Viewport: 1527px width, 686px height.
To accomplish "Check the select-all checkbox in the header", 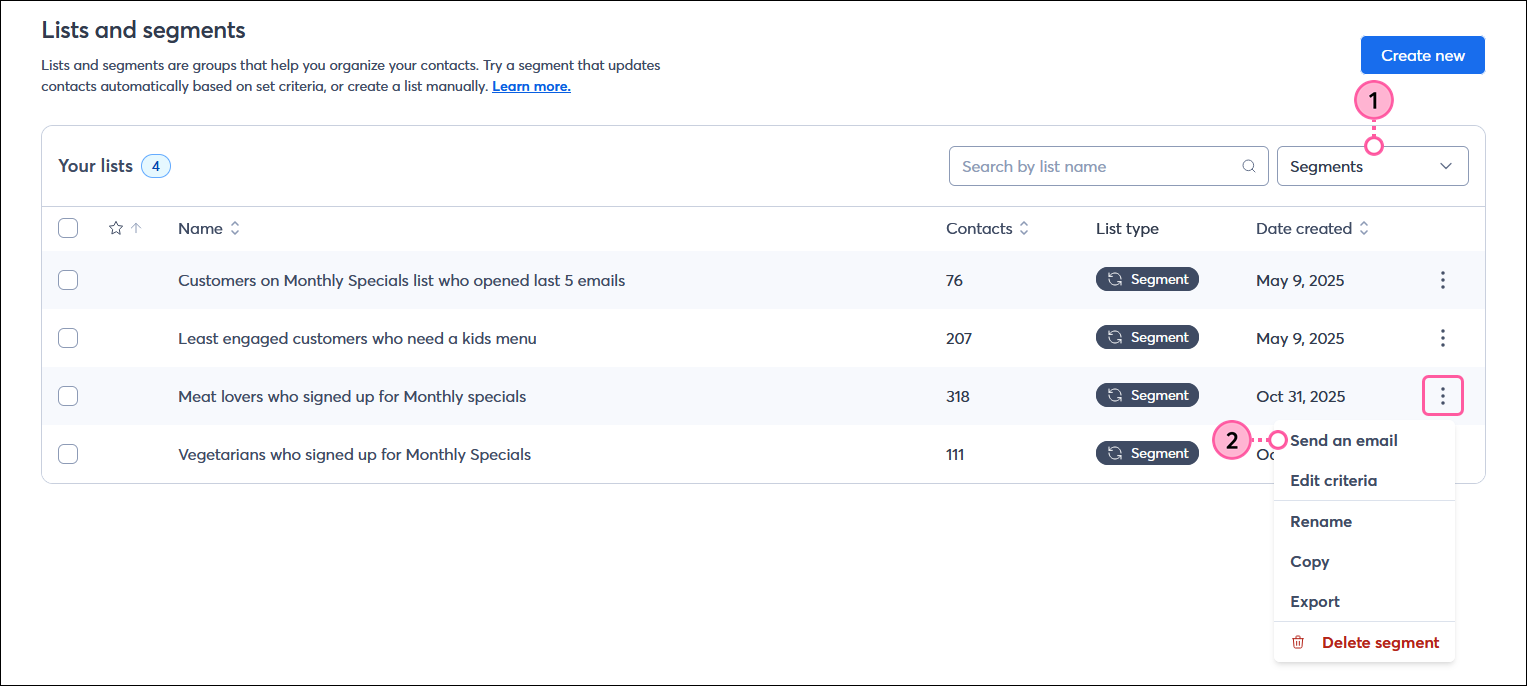I will click(x=67, y=228).
